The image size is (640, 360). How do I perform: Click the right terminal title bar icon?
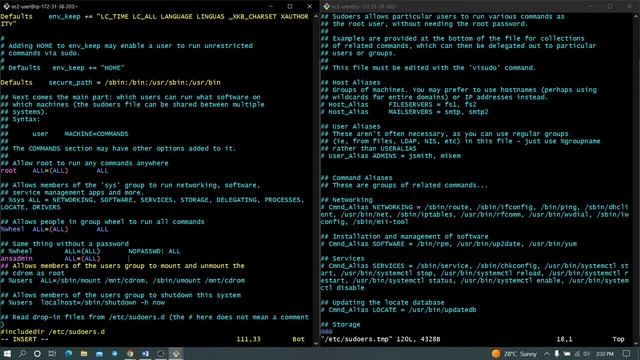pyautogui.click(x=327, y=6)
